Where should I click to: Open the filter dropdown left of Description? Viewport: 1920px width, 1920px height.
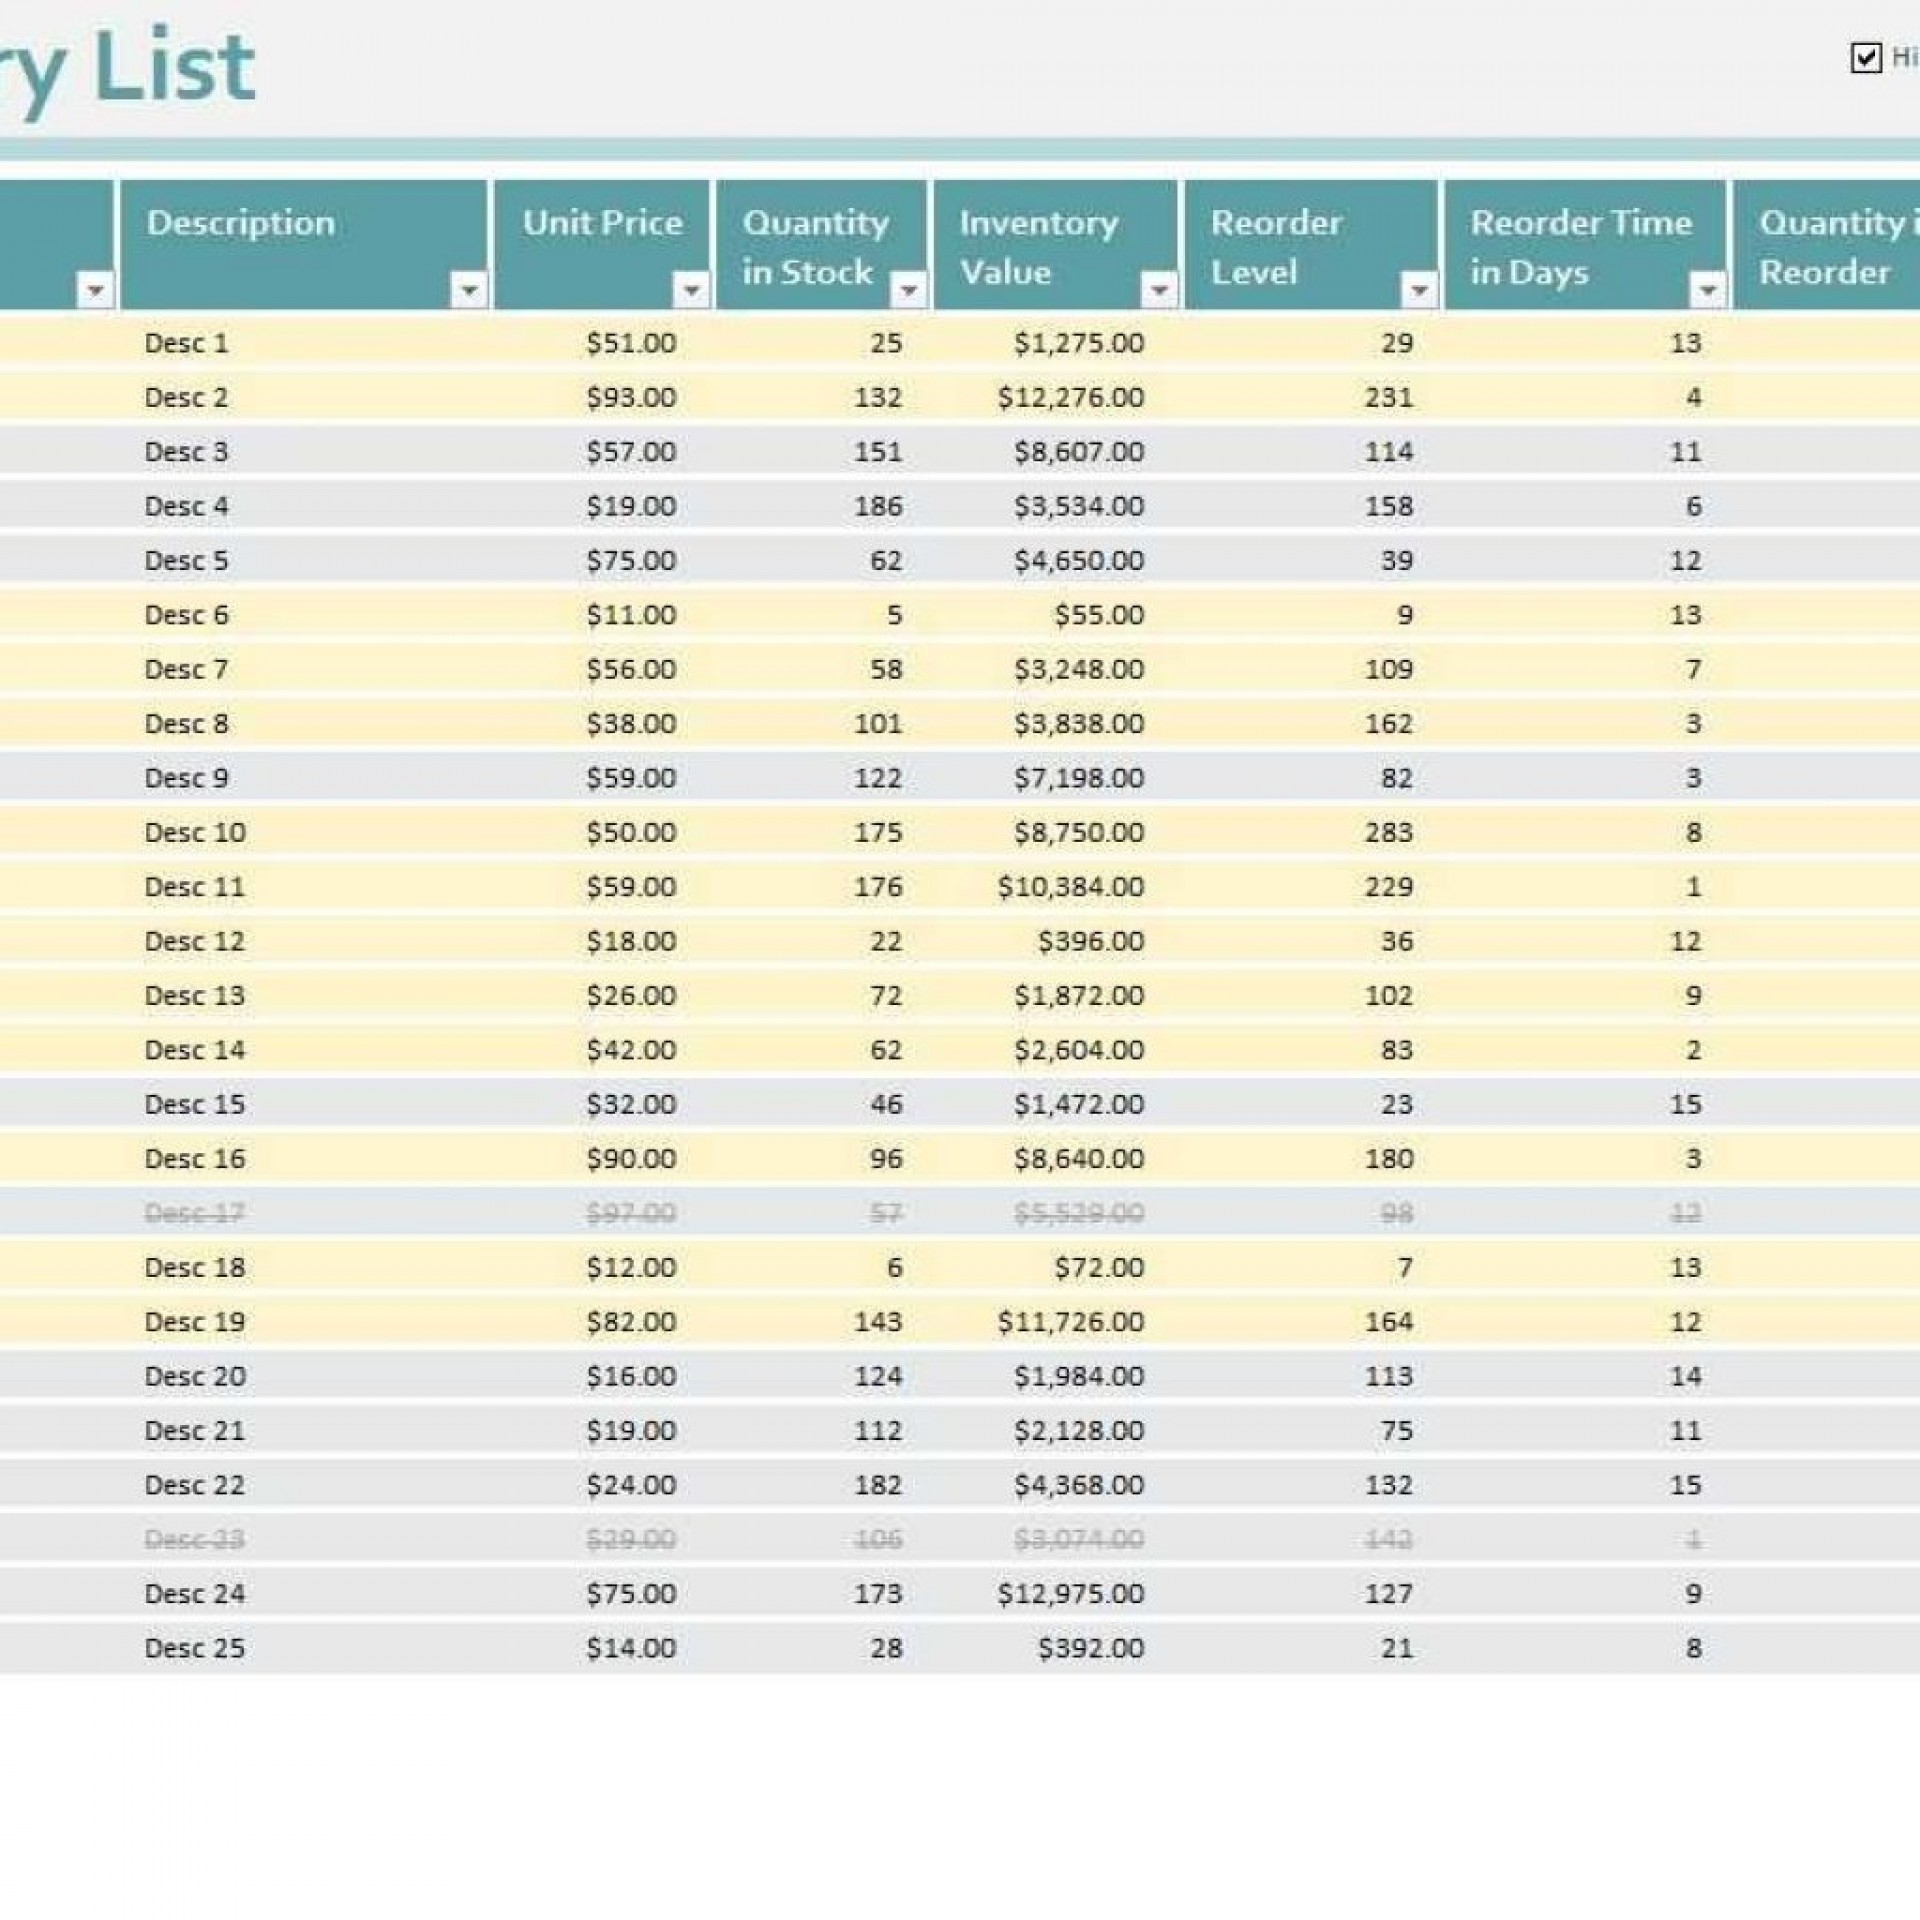click(95, 290)
